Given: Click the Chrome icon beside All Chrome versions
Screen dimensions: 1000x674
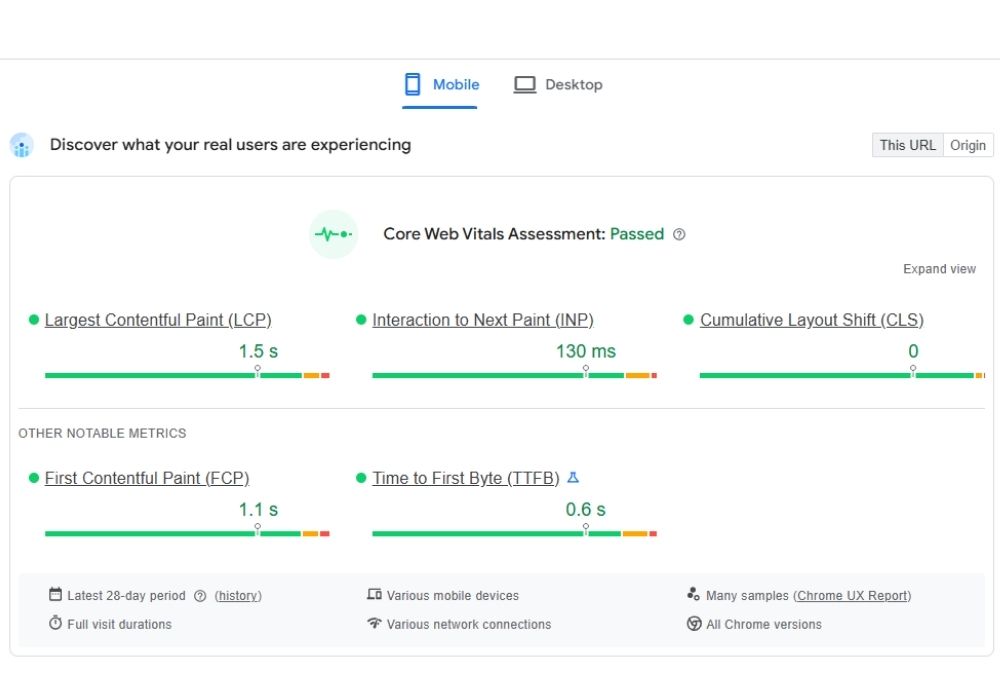Looking at the screenshot, I should [694, 624].
